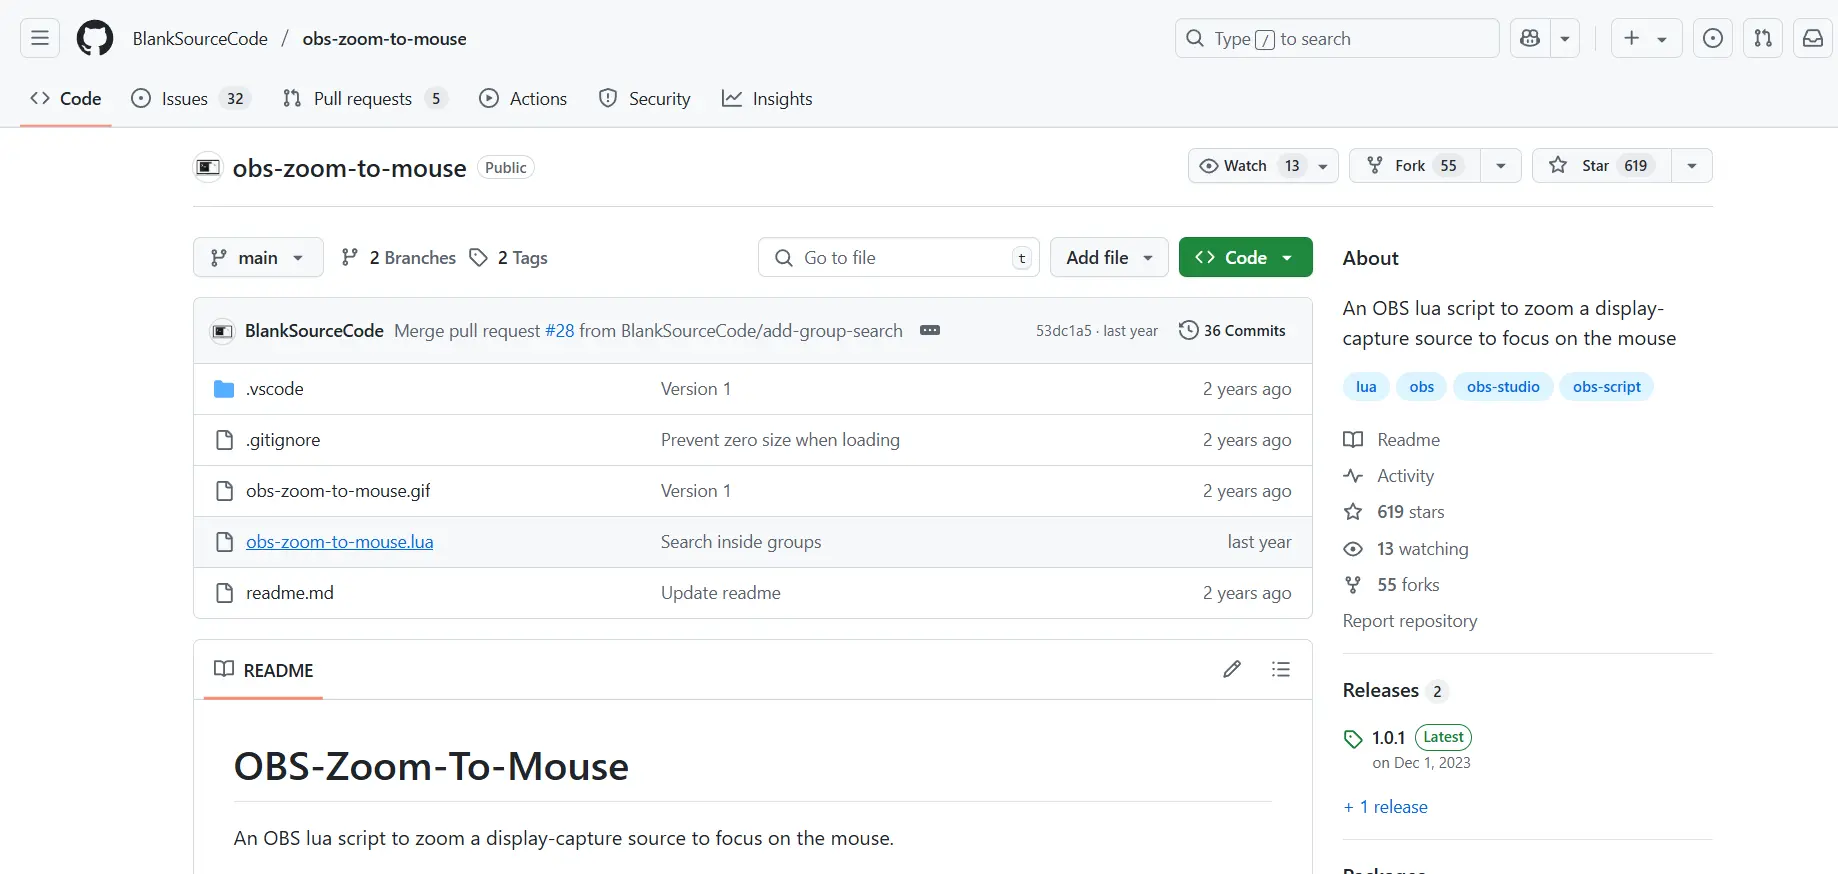Screen dimensions: 1838x874
Task: Open the main branch selector
Action: click(258, 257)
